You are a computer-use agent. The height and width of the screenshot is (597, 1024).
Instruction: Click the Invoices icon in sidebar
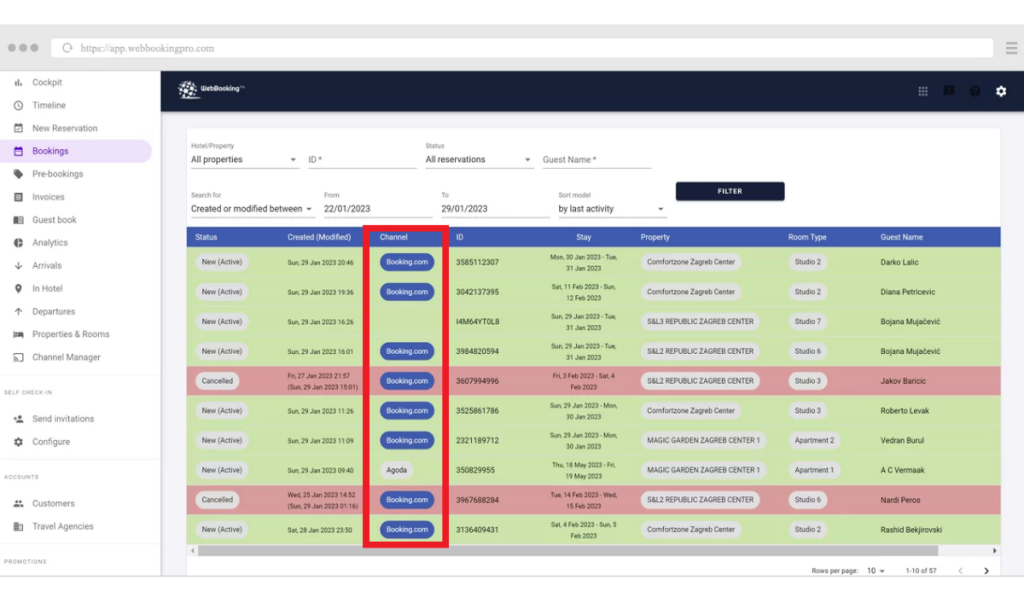(x=18, y=198)
